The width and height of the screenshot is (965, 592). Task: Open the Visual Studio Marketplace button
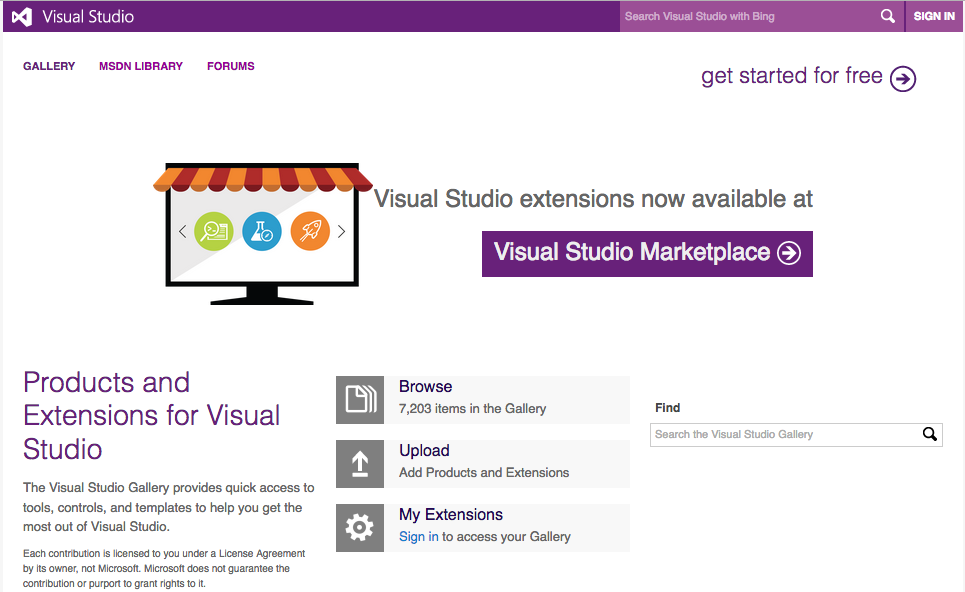pos(647,254)
